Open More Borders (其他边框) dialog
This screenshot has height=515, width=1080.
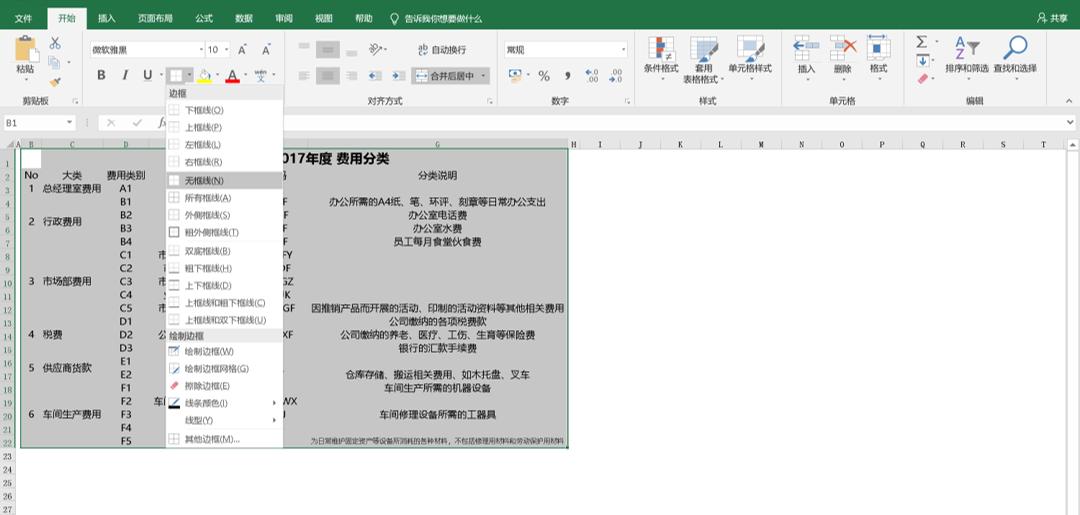[x=225, y=439]
